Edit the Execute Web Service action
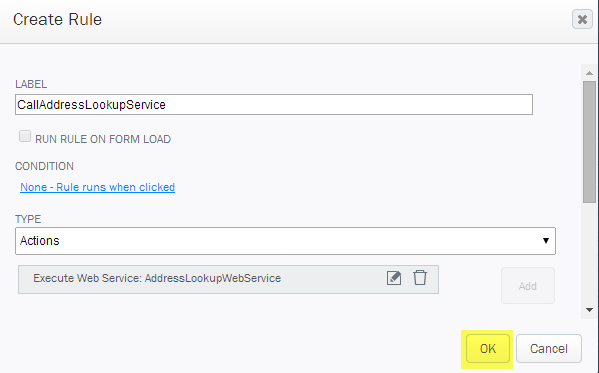This screenshot has height=373, width=599. tap(394, 278)
